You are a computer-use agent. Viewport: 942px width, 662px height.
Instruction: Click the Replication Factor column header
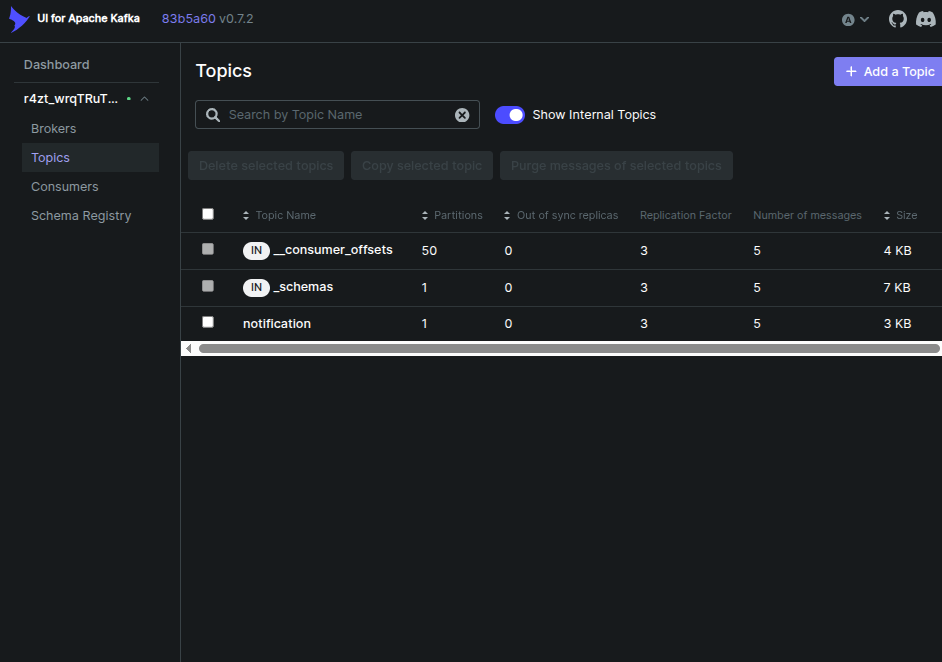(x=685, y=215)
